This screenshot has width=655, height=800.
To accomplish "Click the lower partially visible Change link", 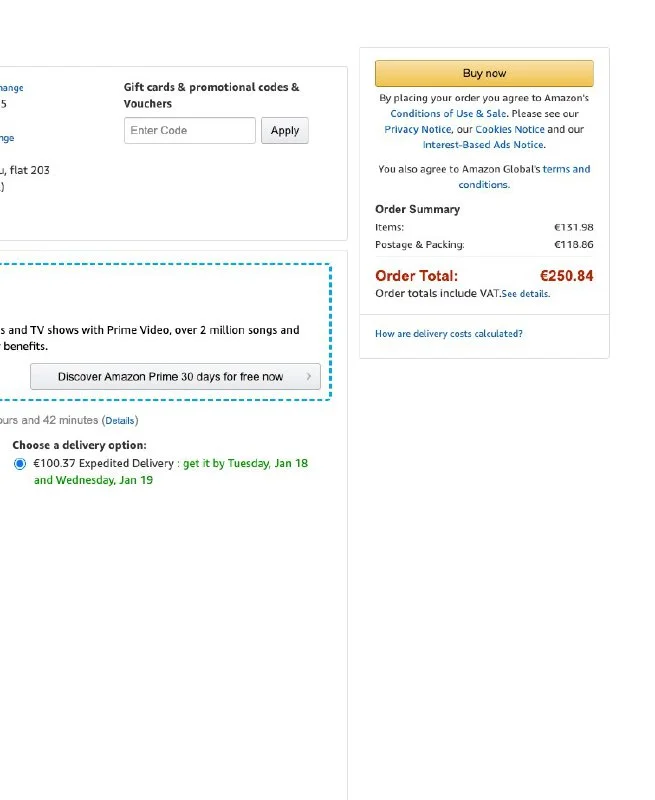I will coord(7,138).
